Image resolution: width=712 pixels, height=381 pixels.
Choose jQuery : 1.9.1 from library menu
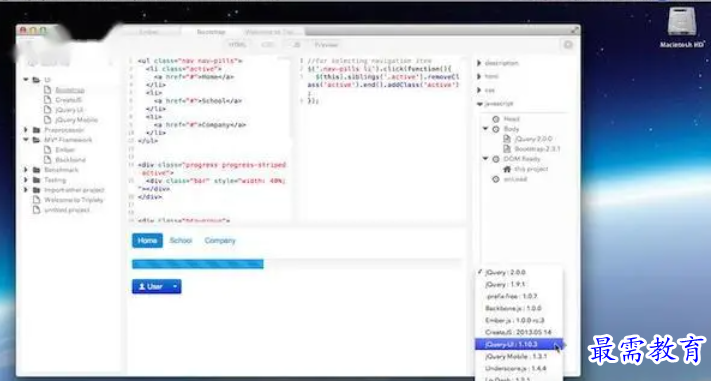(519, 284)
